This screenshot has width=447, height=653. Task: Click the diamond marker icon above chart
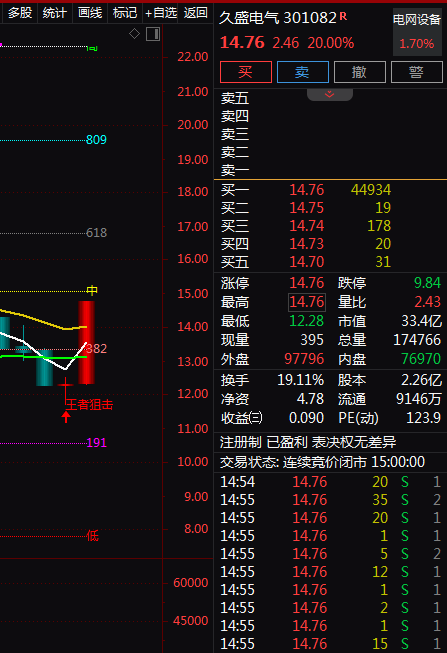(x=134, y=33)
